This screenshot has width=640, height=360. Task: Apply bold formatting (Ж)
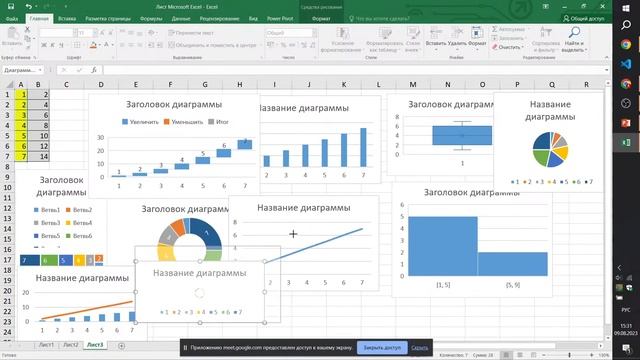[44, 45]
